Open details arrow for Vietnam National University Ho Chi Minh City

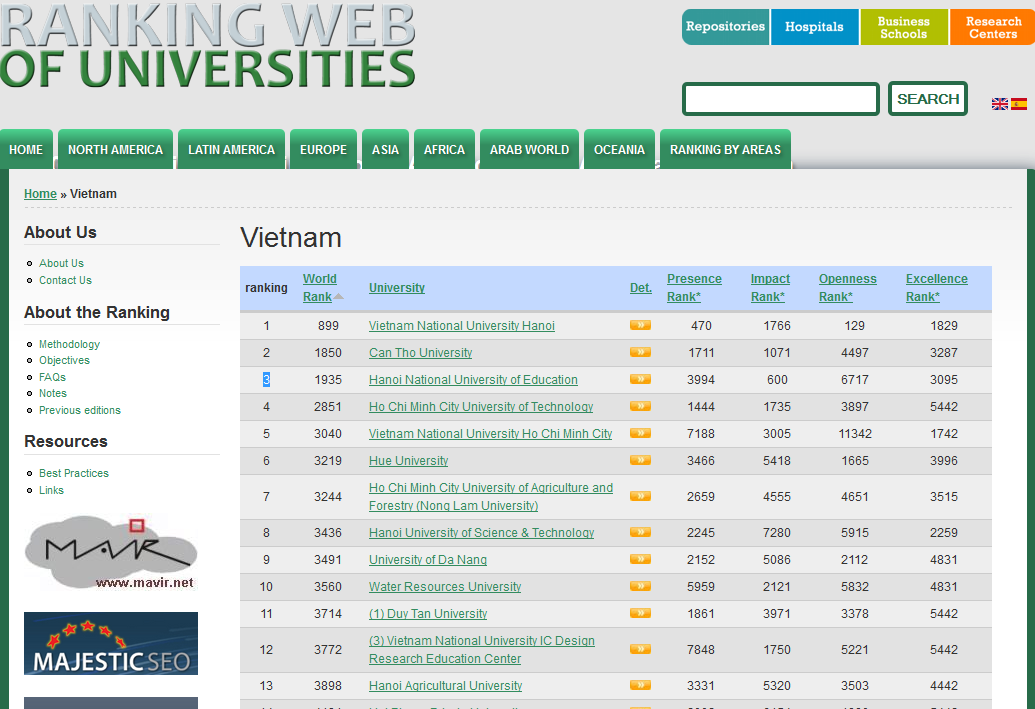640,433
